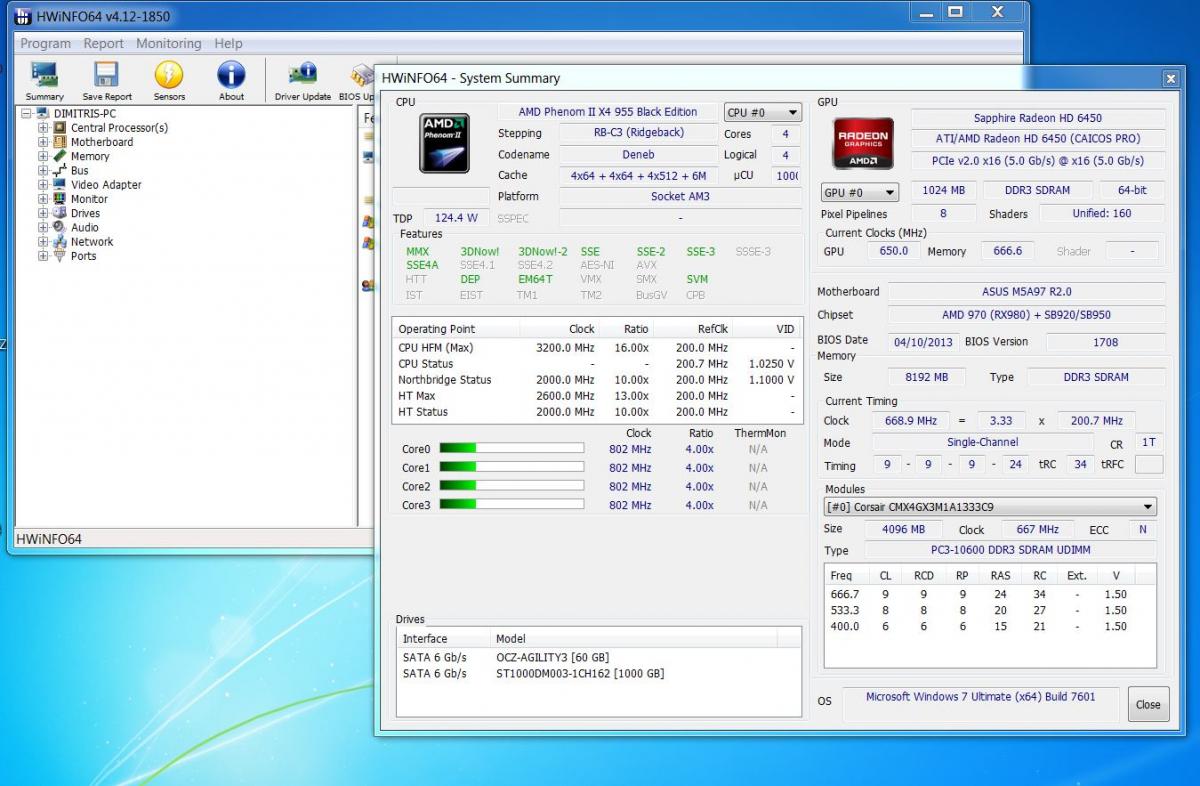Screen dimensions: 1200x786
Task: Click the chipset AMD 970 (RX980) field
Action: pos(1026,315)
